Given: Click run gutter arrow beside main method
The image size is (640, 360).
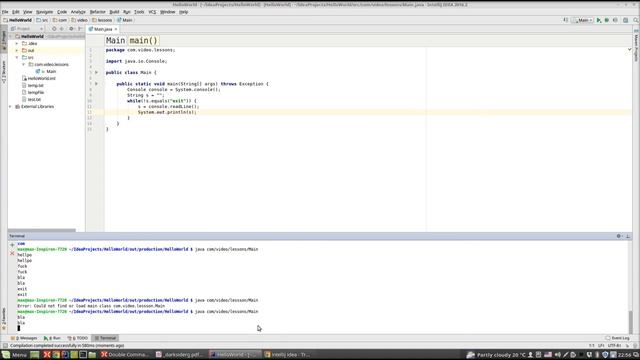Looking at the screenshot, I should [x=97, y=84].
